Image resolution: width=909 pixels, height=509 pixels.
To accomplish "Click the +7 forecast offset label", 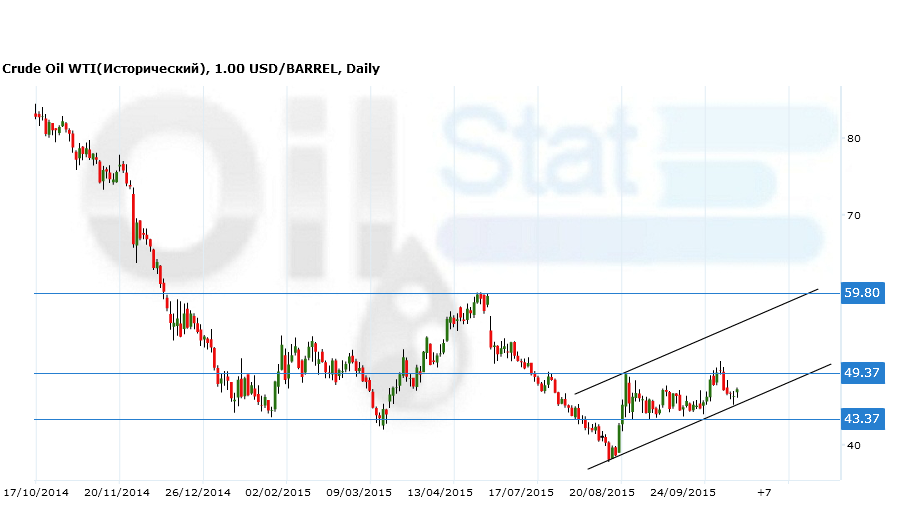I will click(x=764, y=493).
